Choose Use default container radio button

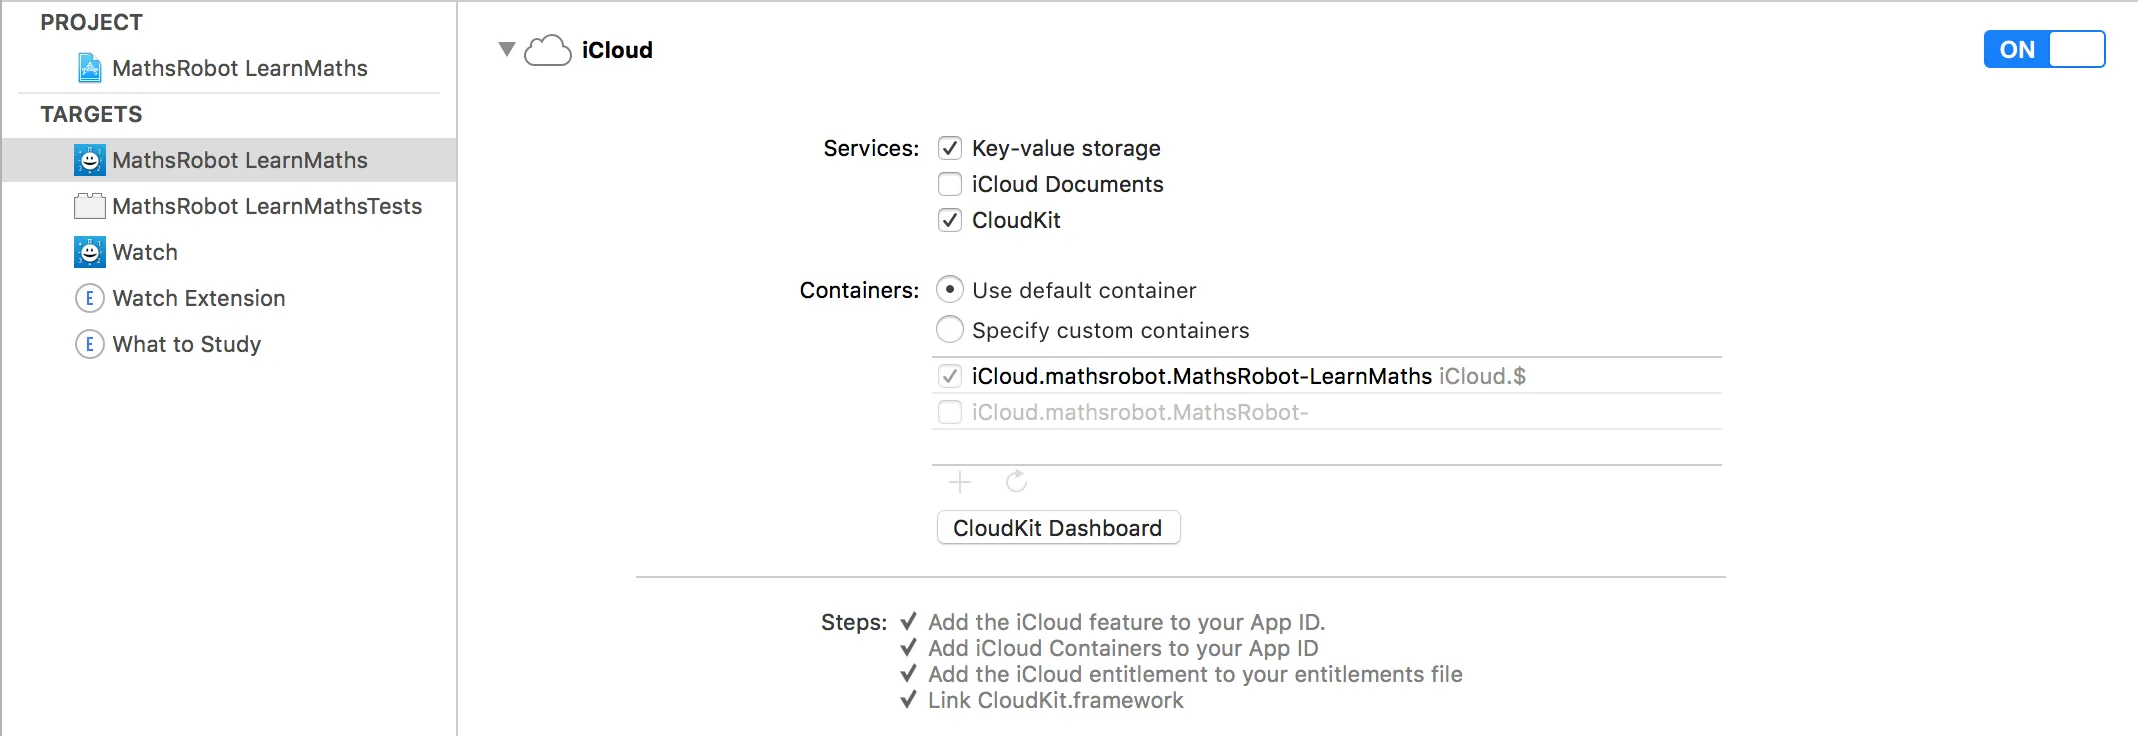coord(950,290)
